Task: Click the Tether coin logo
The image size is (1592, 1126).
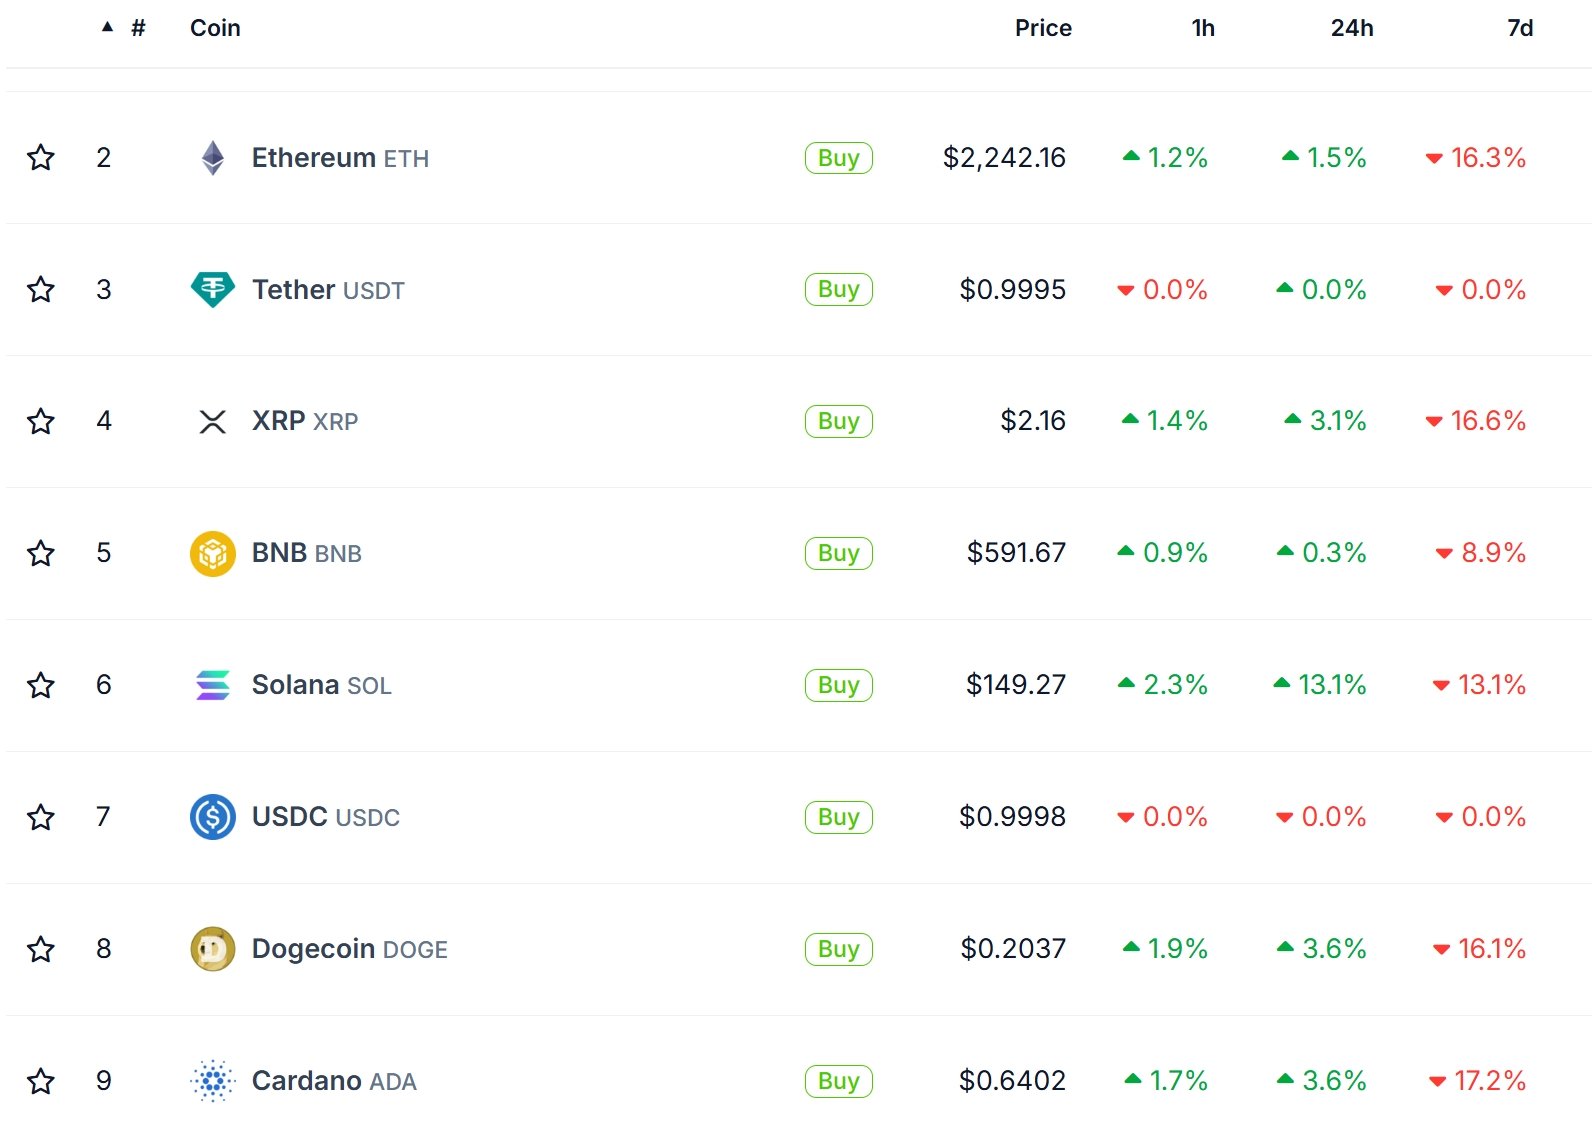Action: [213, 290]
